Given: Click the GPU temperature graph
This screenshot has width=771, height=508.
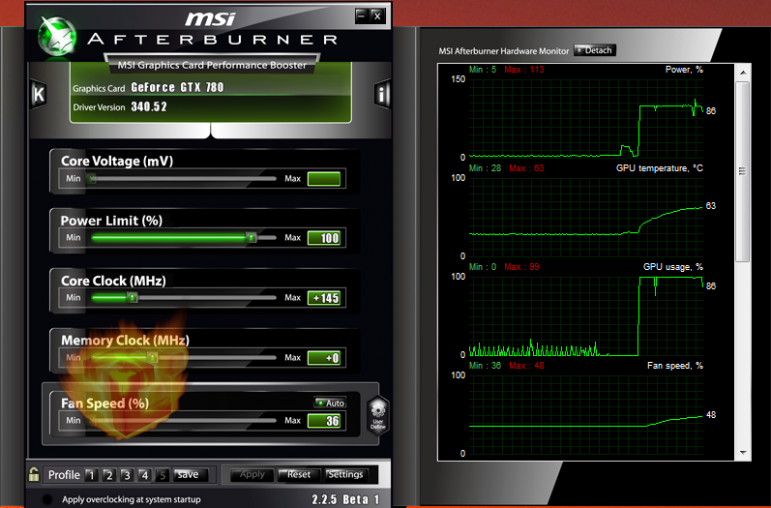Looking at the screenshot, I should [586, 217].
